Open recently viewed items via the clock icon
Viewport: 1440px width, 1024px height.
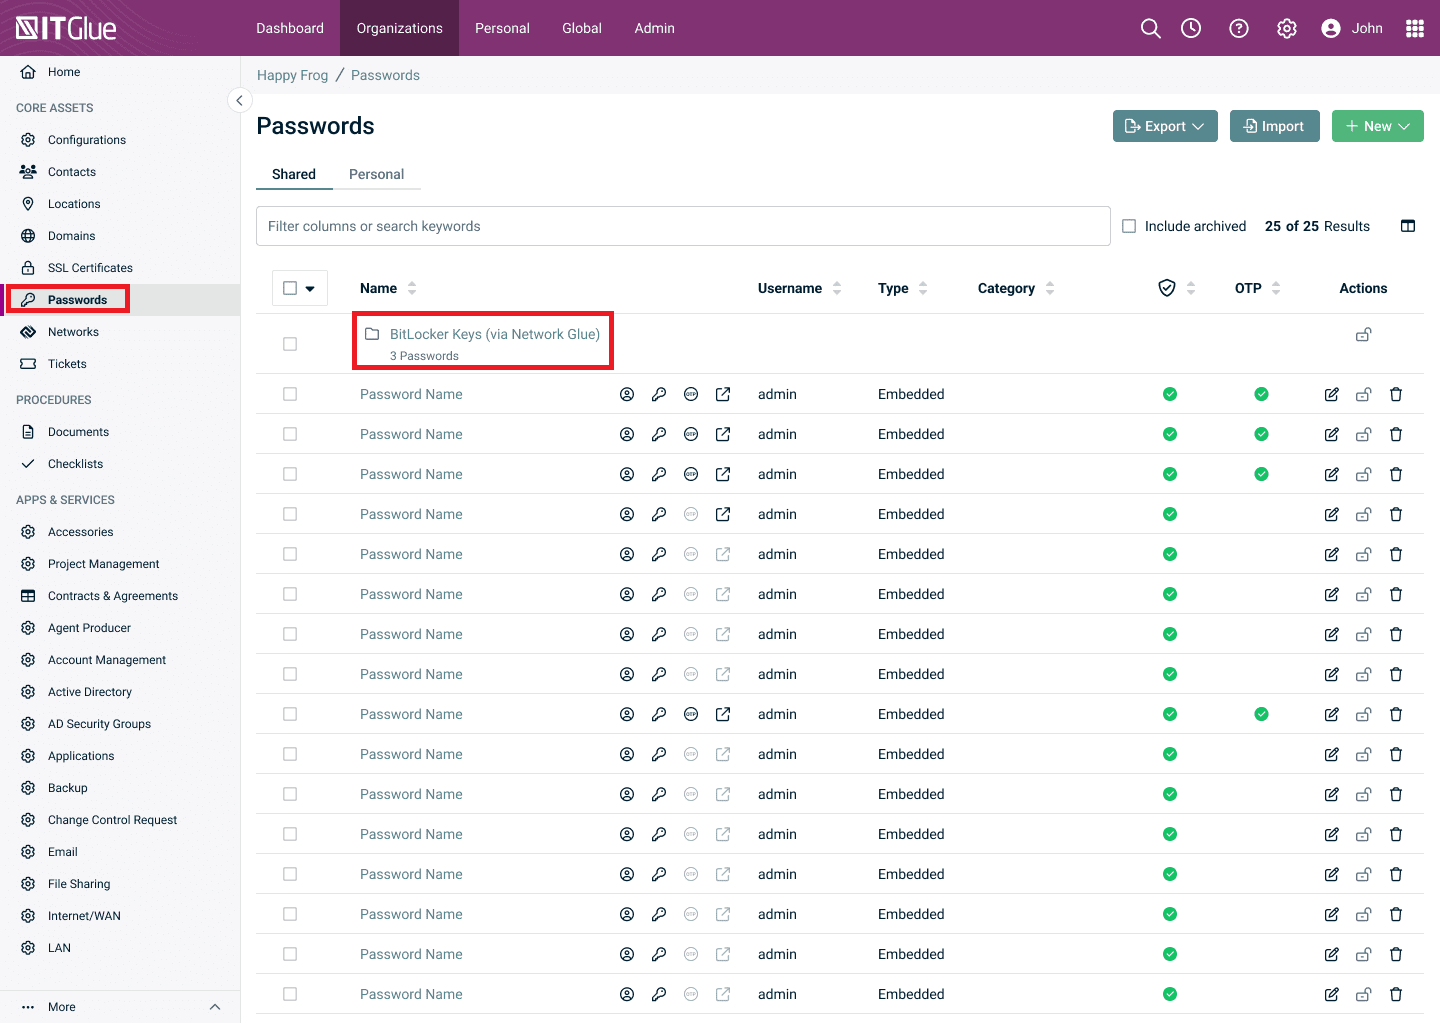pos(1190,28)
